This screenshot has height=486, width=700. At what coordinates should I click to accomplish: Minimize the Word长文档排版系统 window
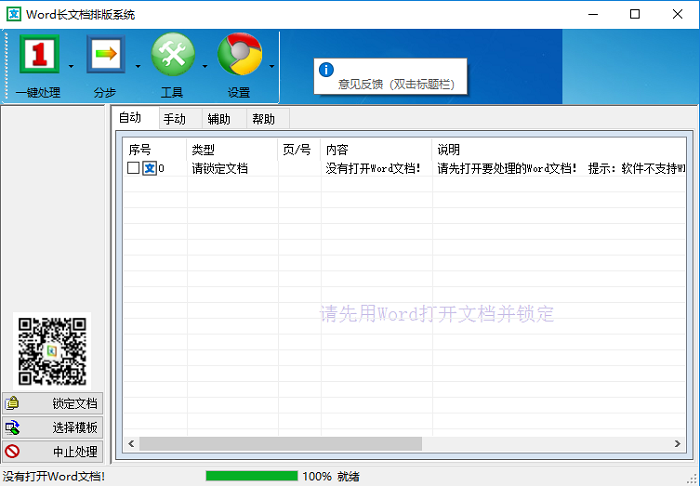click(x=593, y=14)
